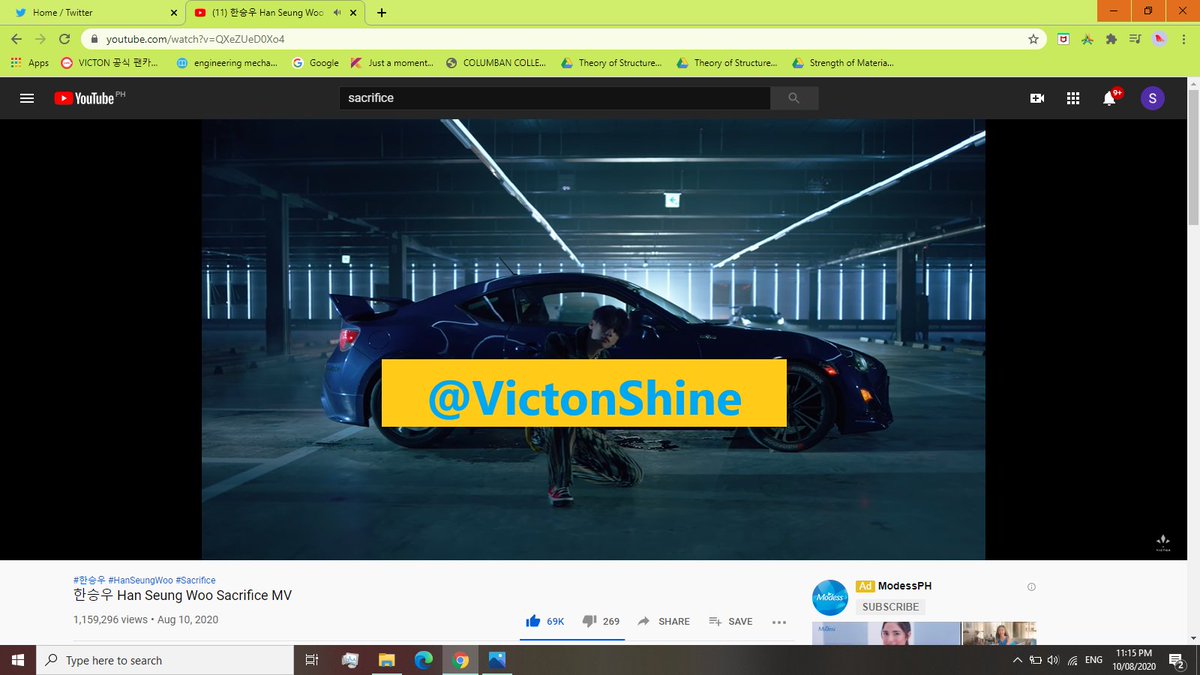Click the address bar URL

195,39
